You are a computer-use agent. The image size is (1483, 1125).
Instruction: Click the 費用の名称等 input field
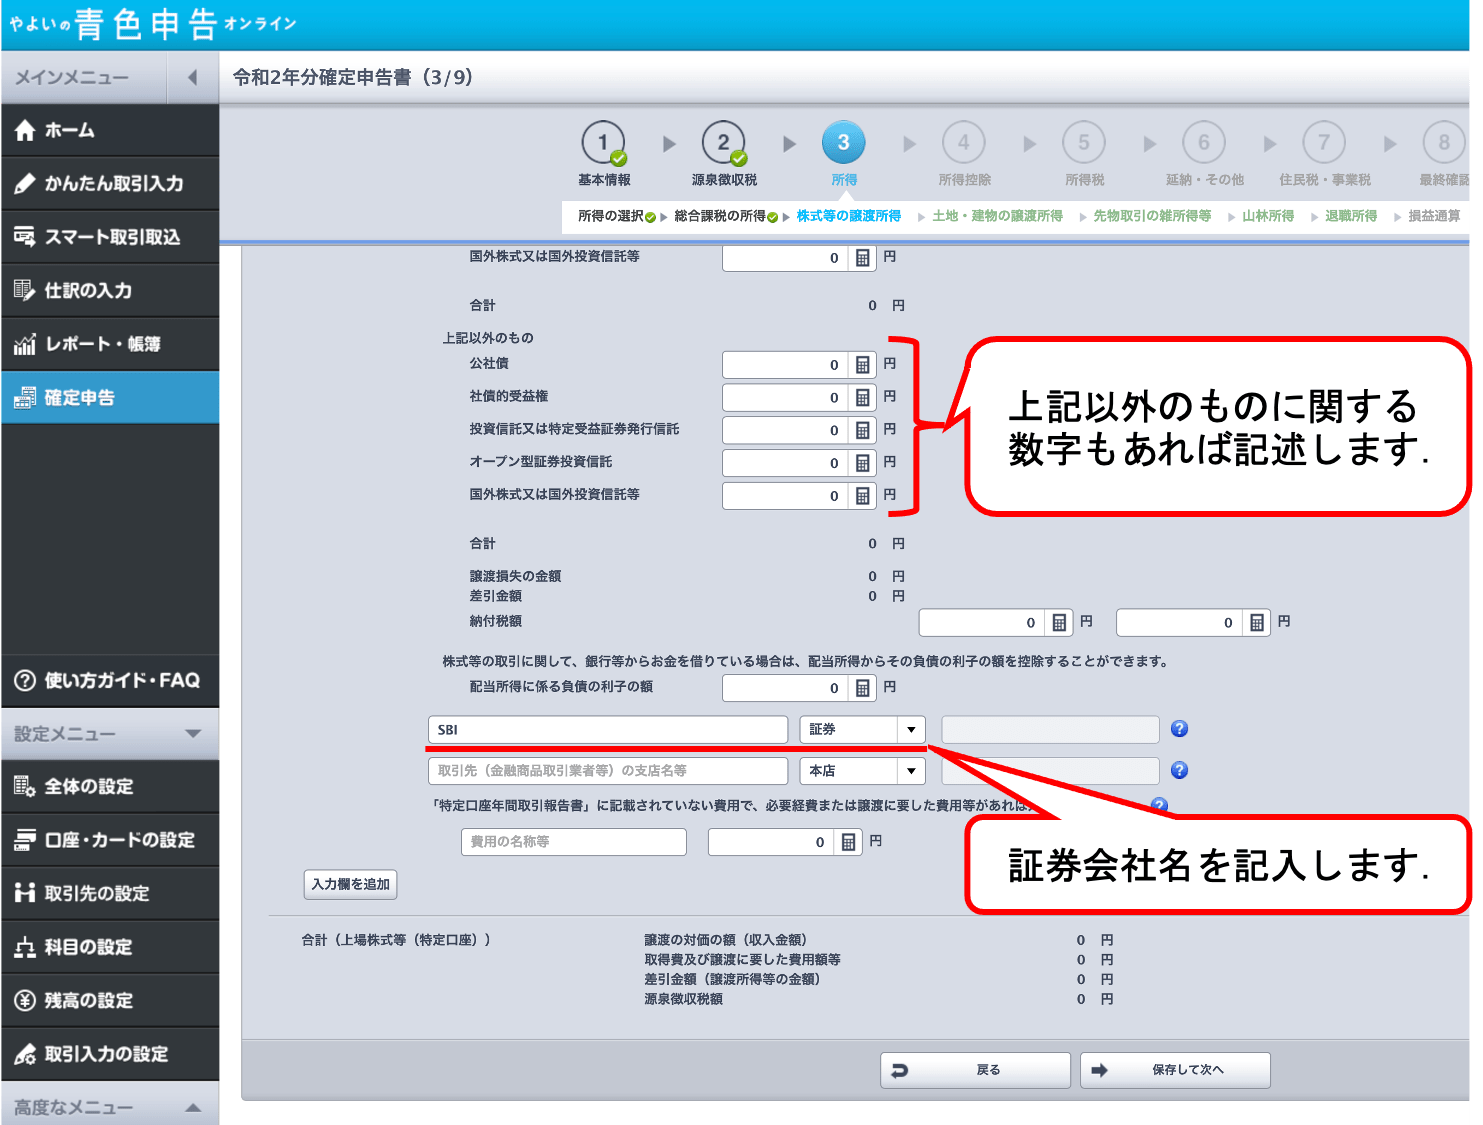[574, 842]
